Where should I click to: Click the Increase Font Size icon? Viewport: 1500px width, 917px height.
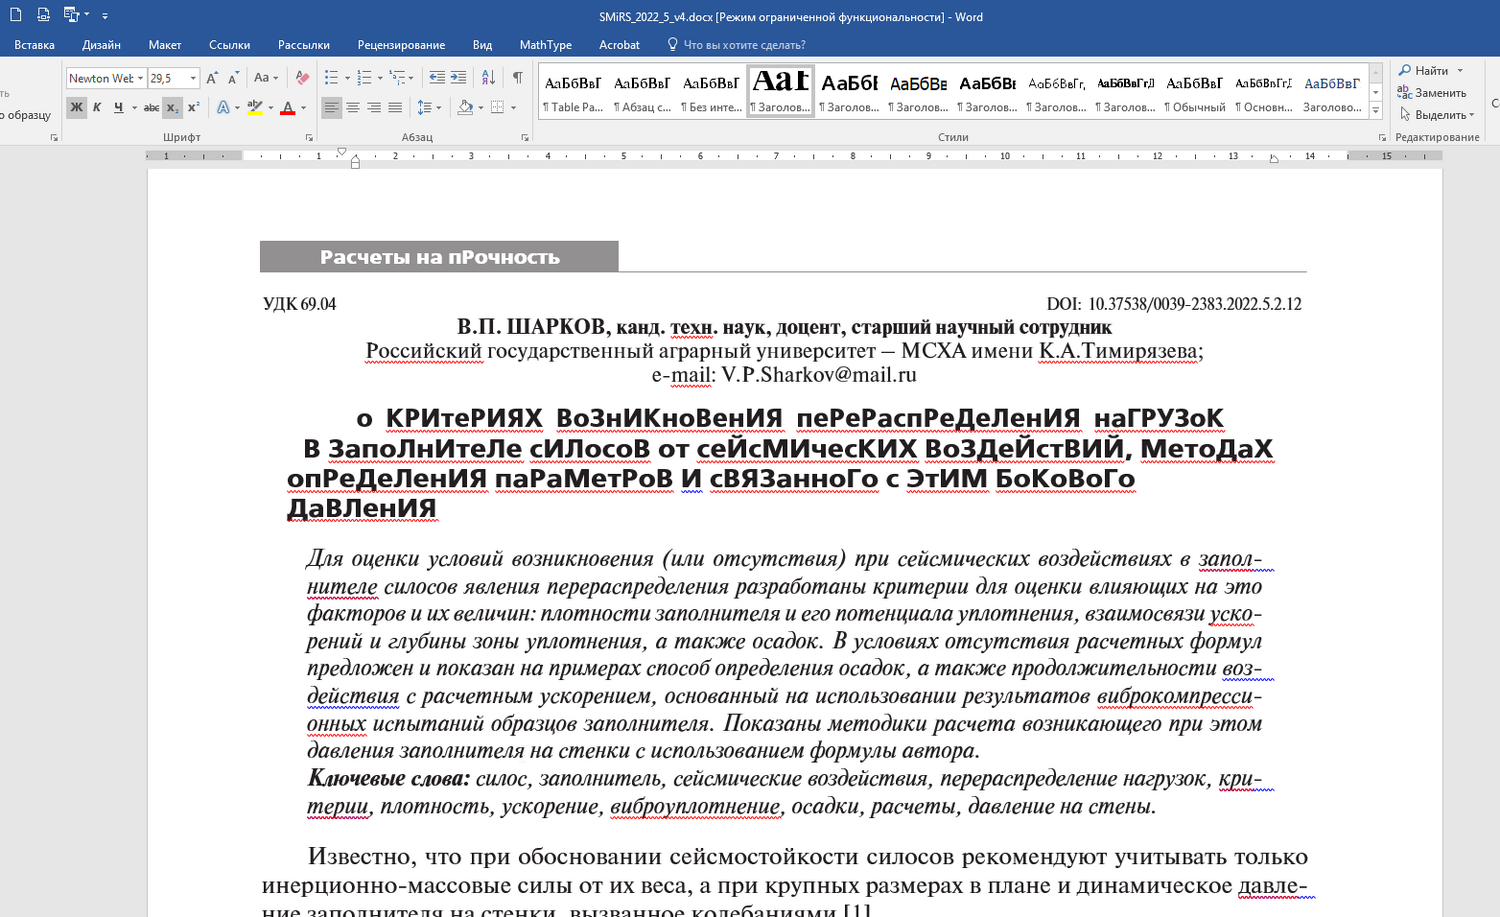tap(212, 78)
